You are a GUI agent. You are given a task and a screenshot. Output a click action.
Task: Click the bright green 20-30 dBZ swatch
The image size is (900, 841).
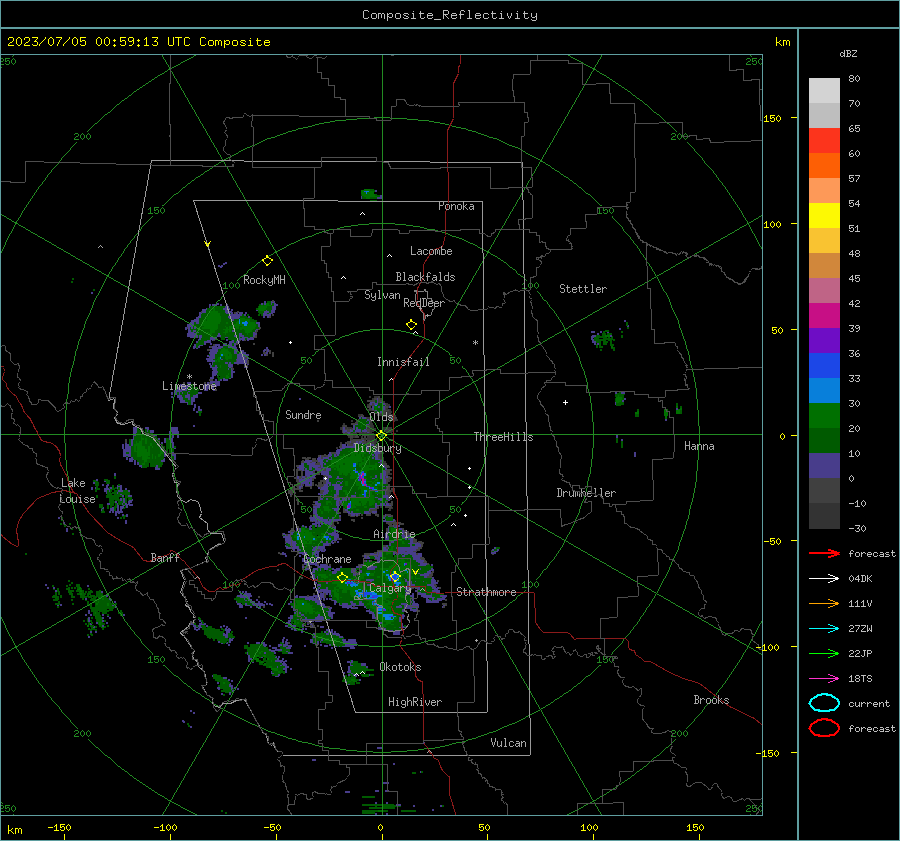824,416
